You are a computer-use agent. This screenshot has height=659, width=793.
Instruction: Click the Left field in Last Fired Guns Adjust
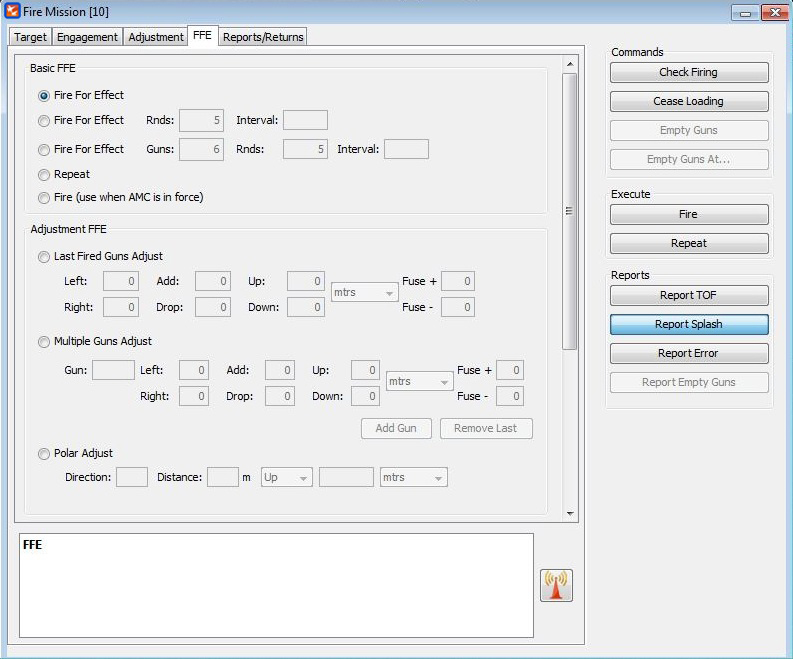(x=121, y=281)
